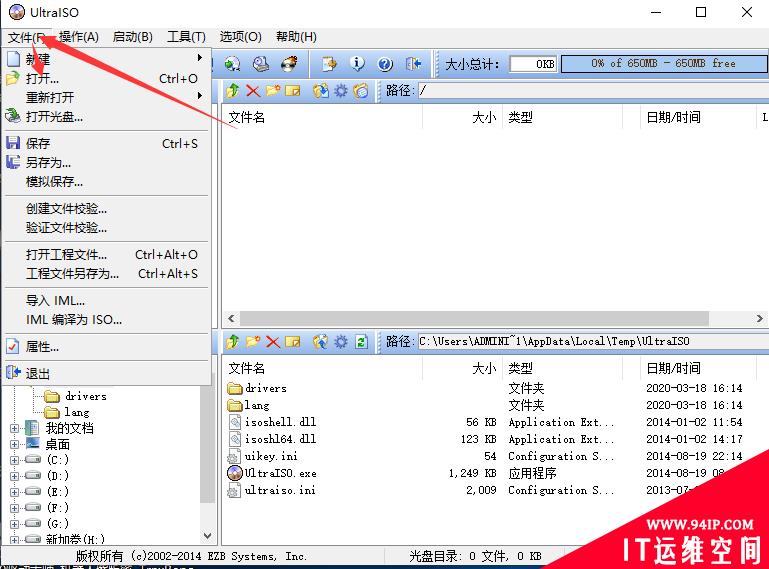Click the gear icon in local pane toolbar
769x569 pixels.
pos(340,341)
